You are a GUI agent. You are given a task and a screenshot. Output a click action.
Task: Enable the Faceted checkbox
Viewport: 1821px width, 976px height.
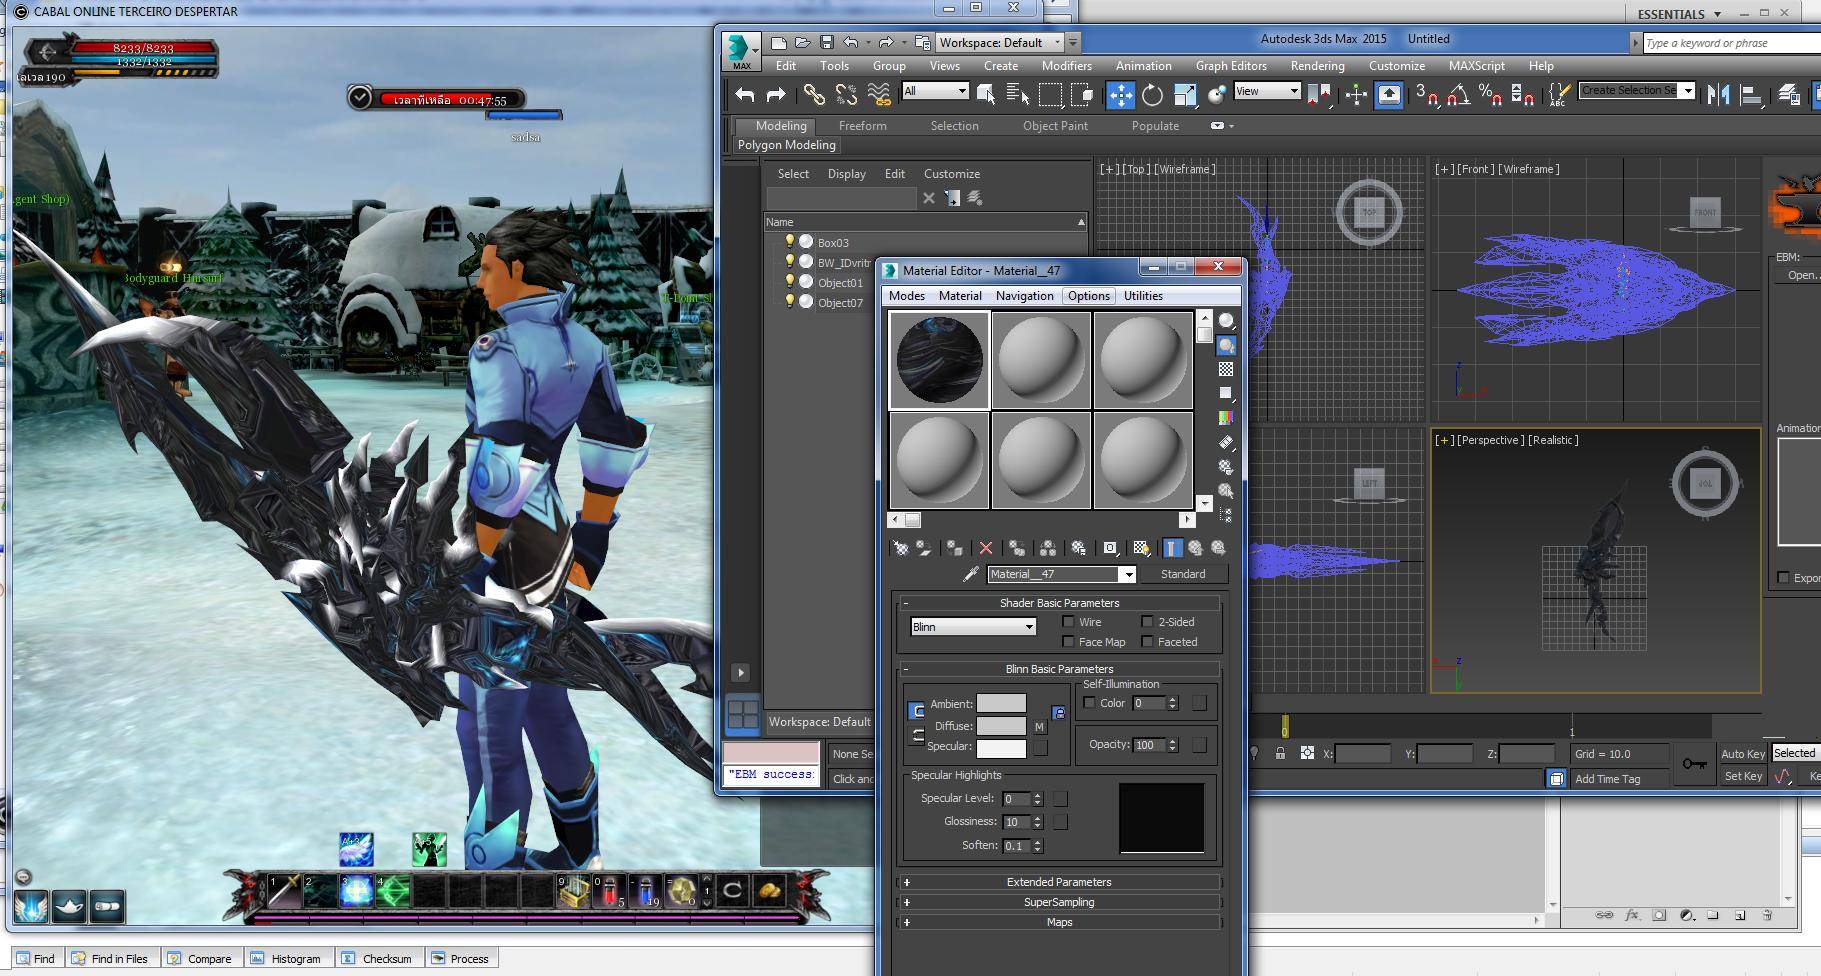coord(1147,642)
